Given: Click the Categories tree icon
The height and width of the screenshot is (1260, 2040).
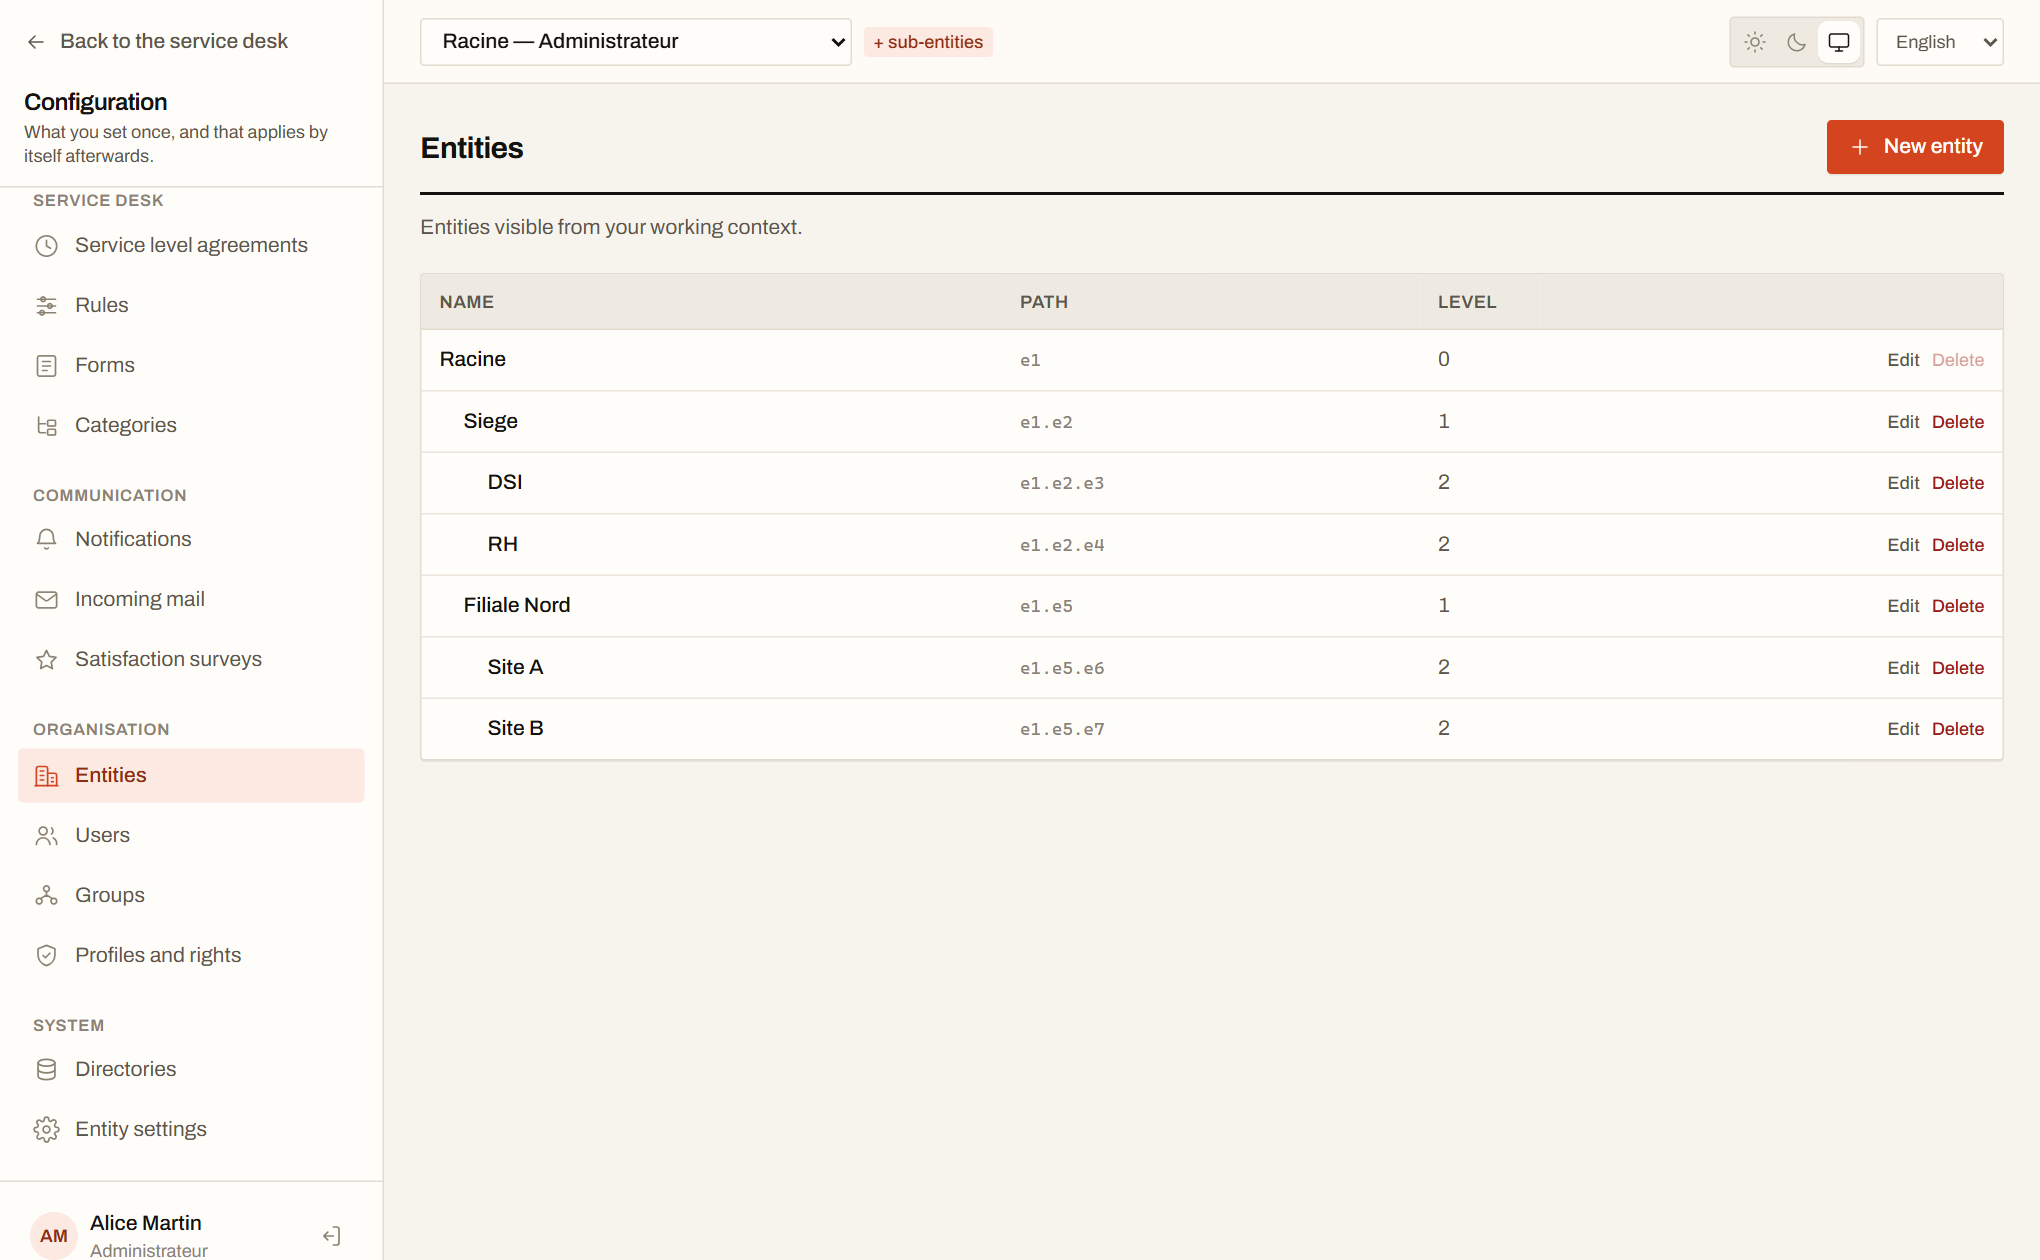Looking at the screenshot, I should (x=46, y=426).
